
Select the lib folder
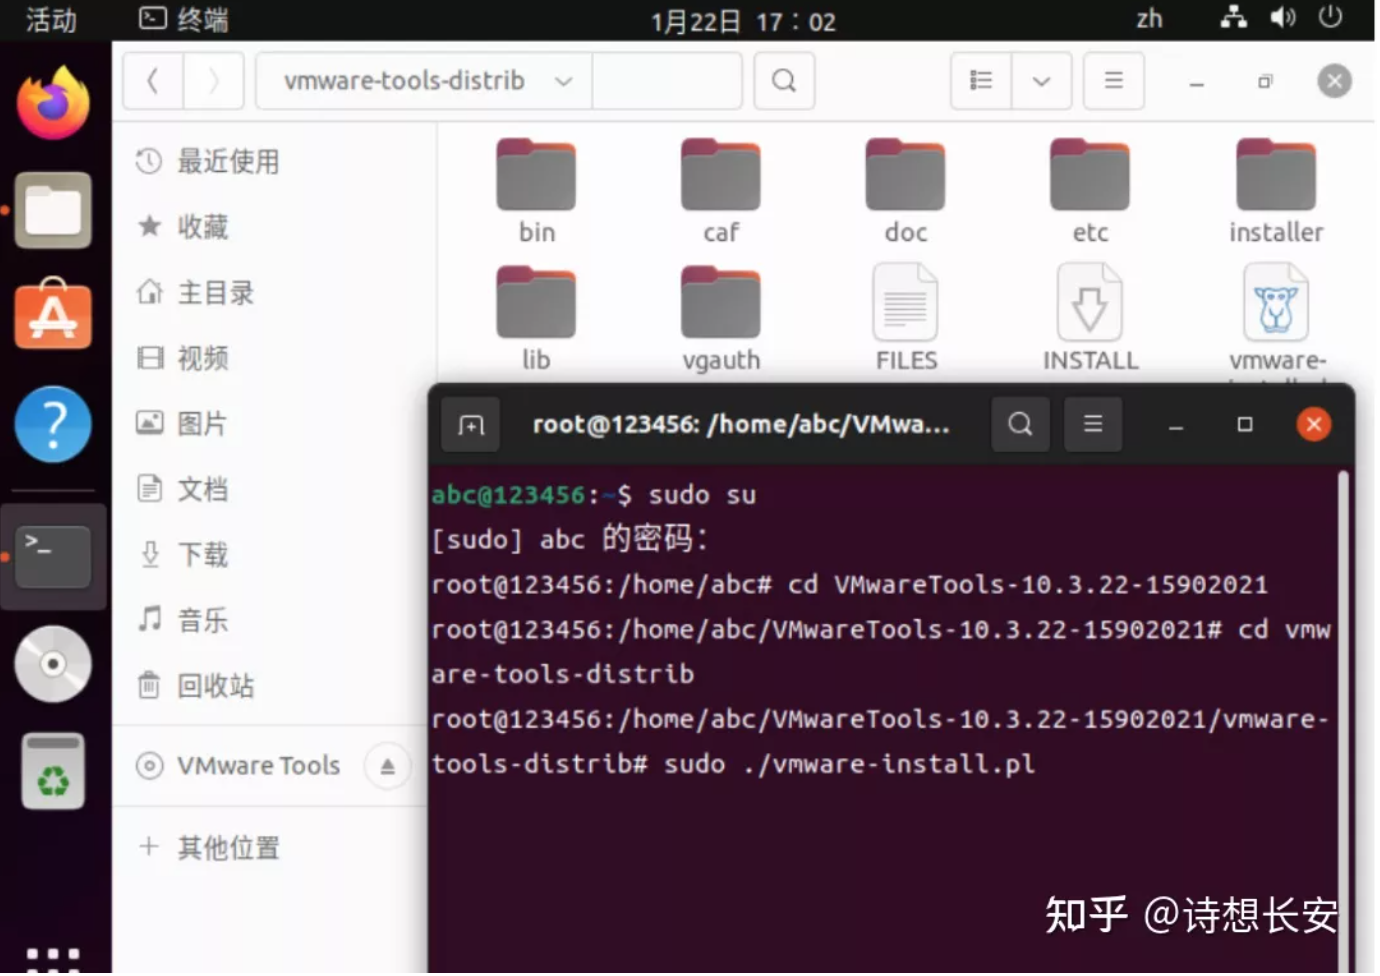pos(536,319)
